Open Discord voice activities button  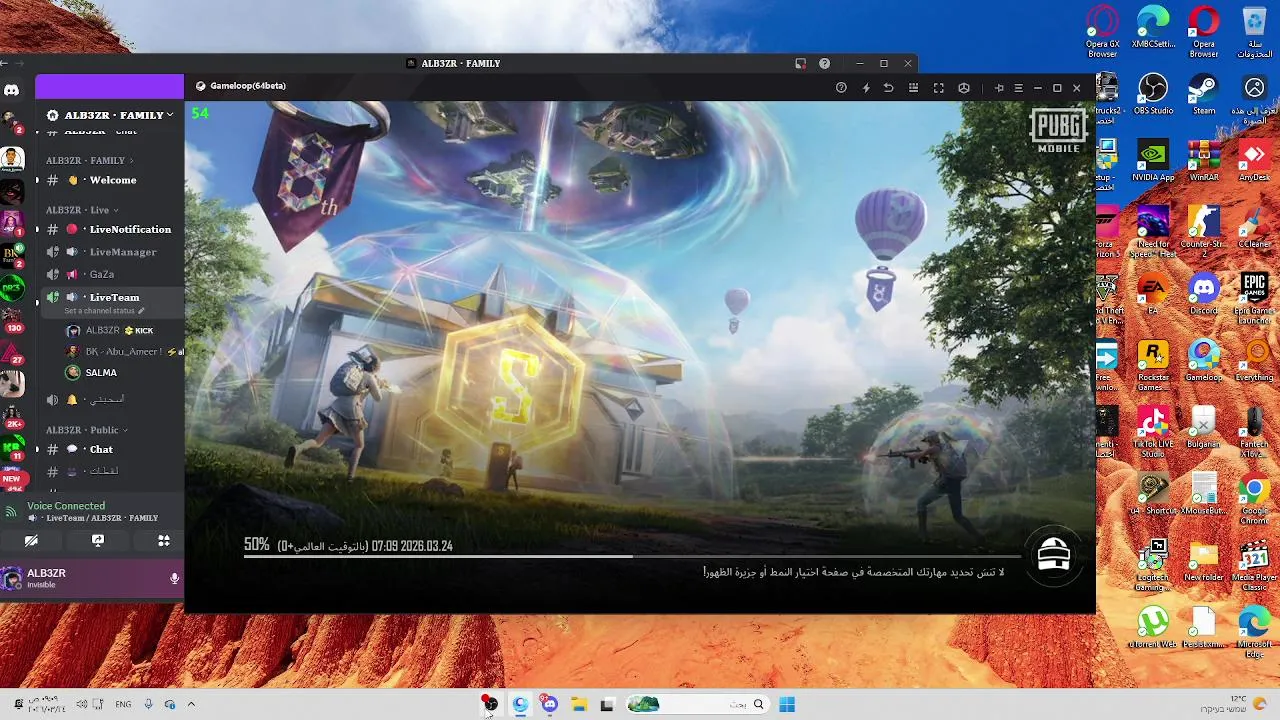[x=164, y=540]
